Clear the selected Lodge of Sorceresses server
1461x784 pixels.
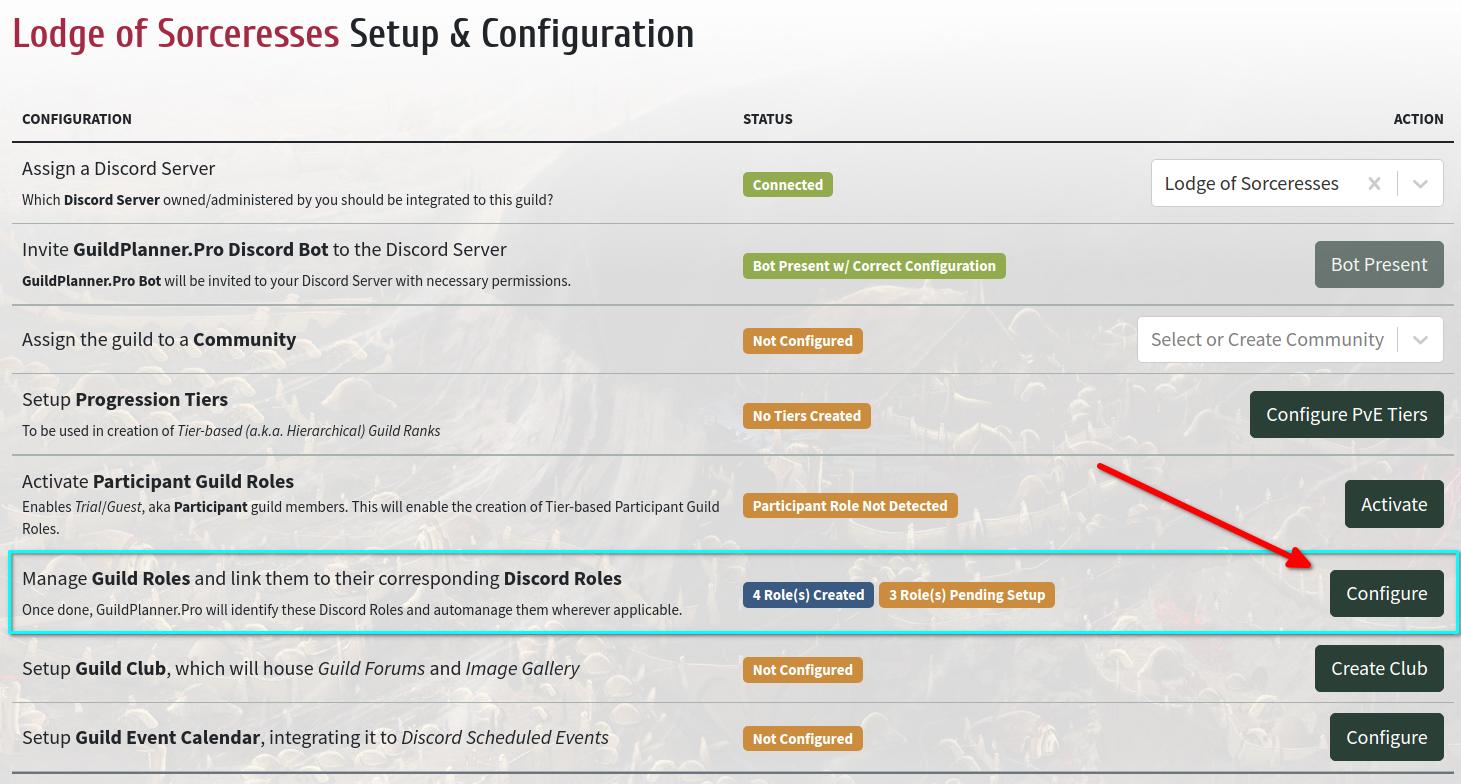coord(1374,184)
